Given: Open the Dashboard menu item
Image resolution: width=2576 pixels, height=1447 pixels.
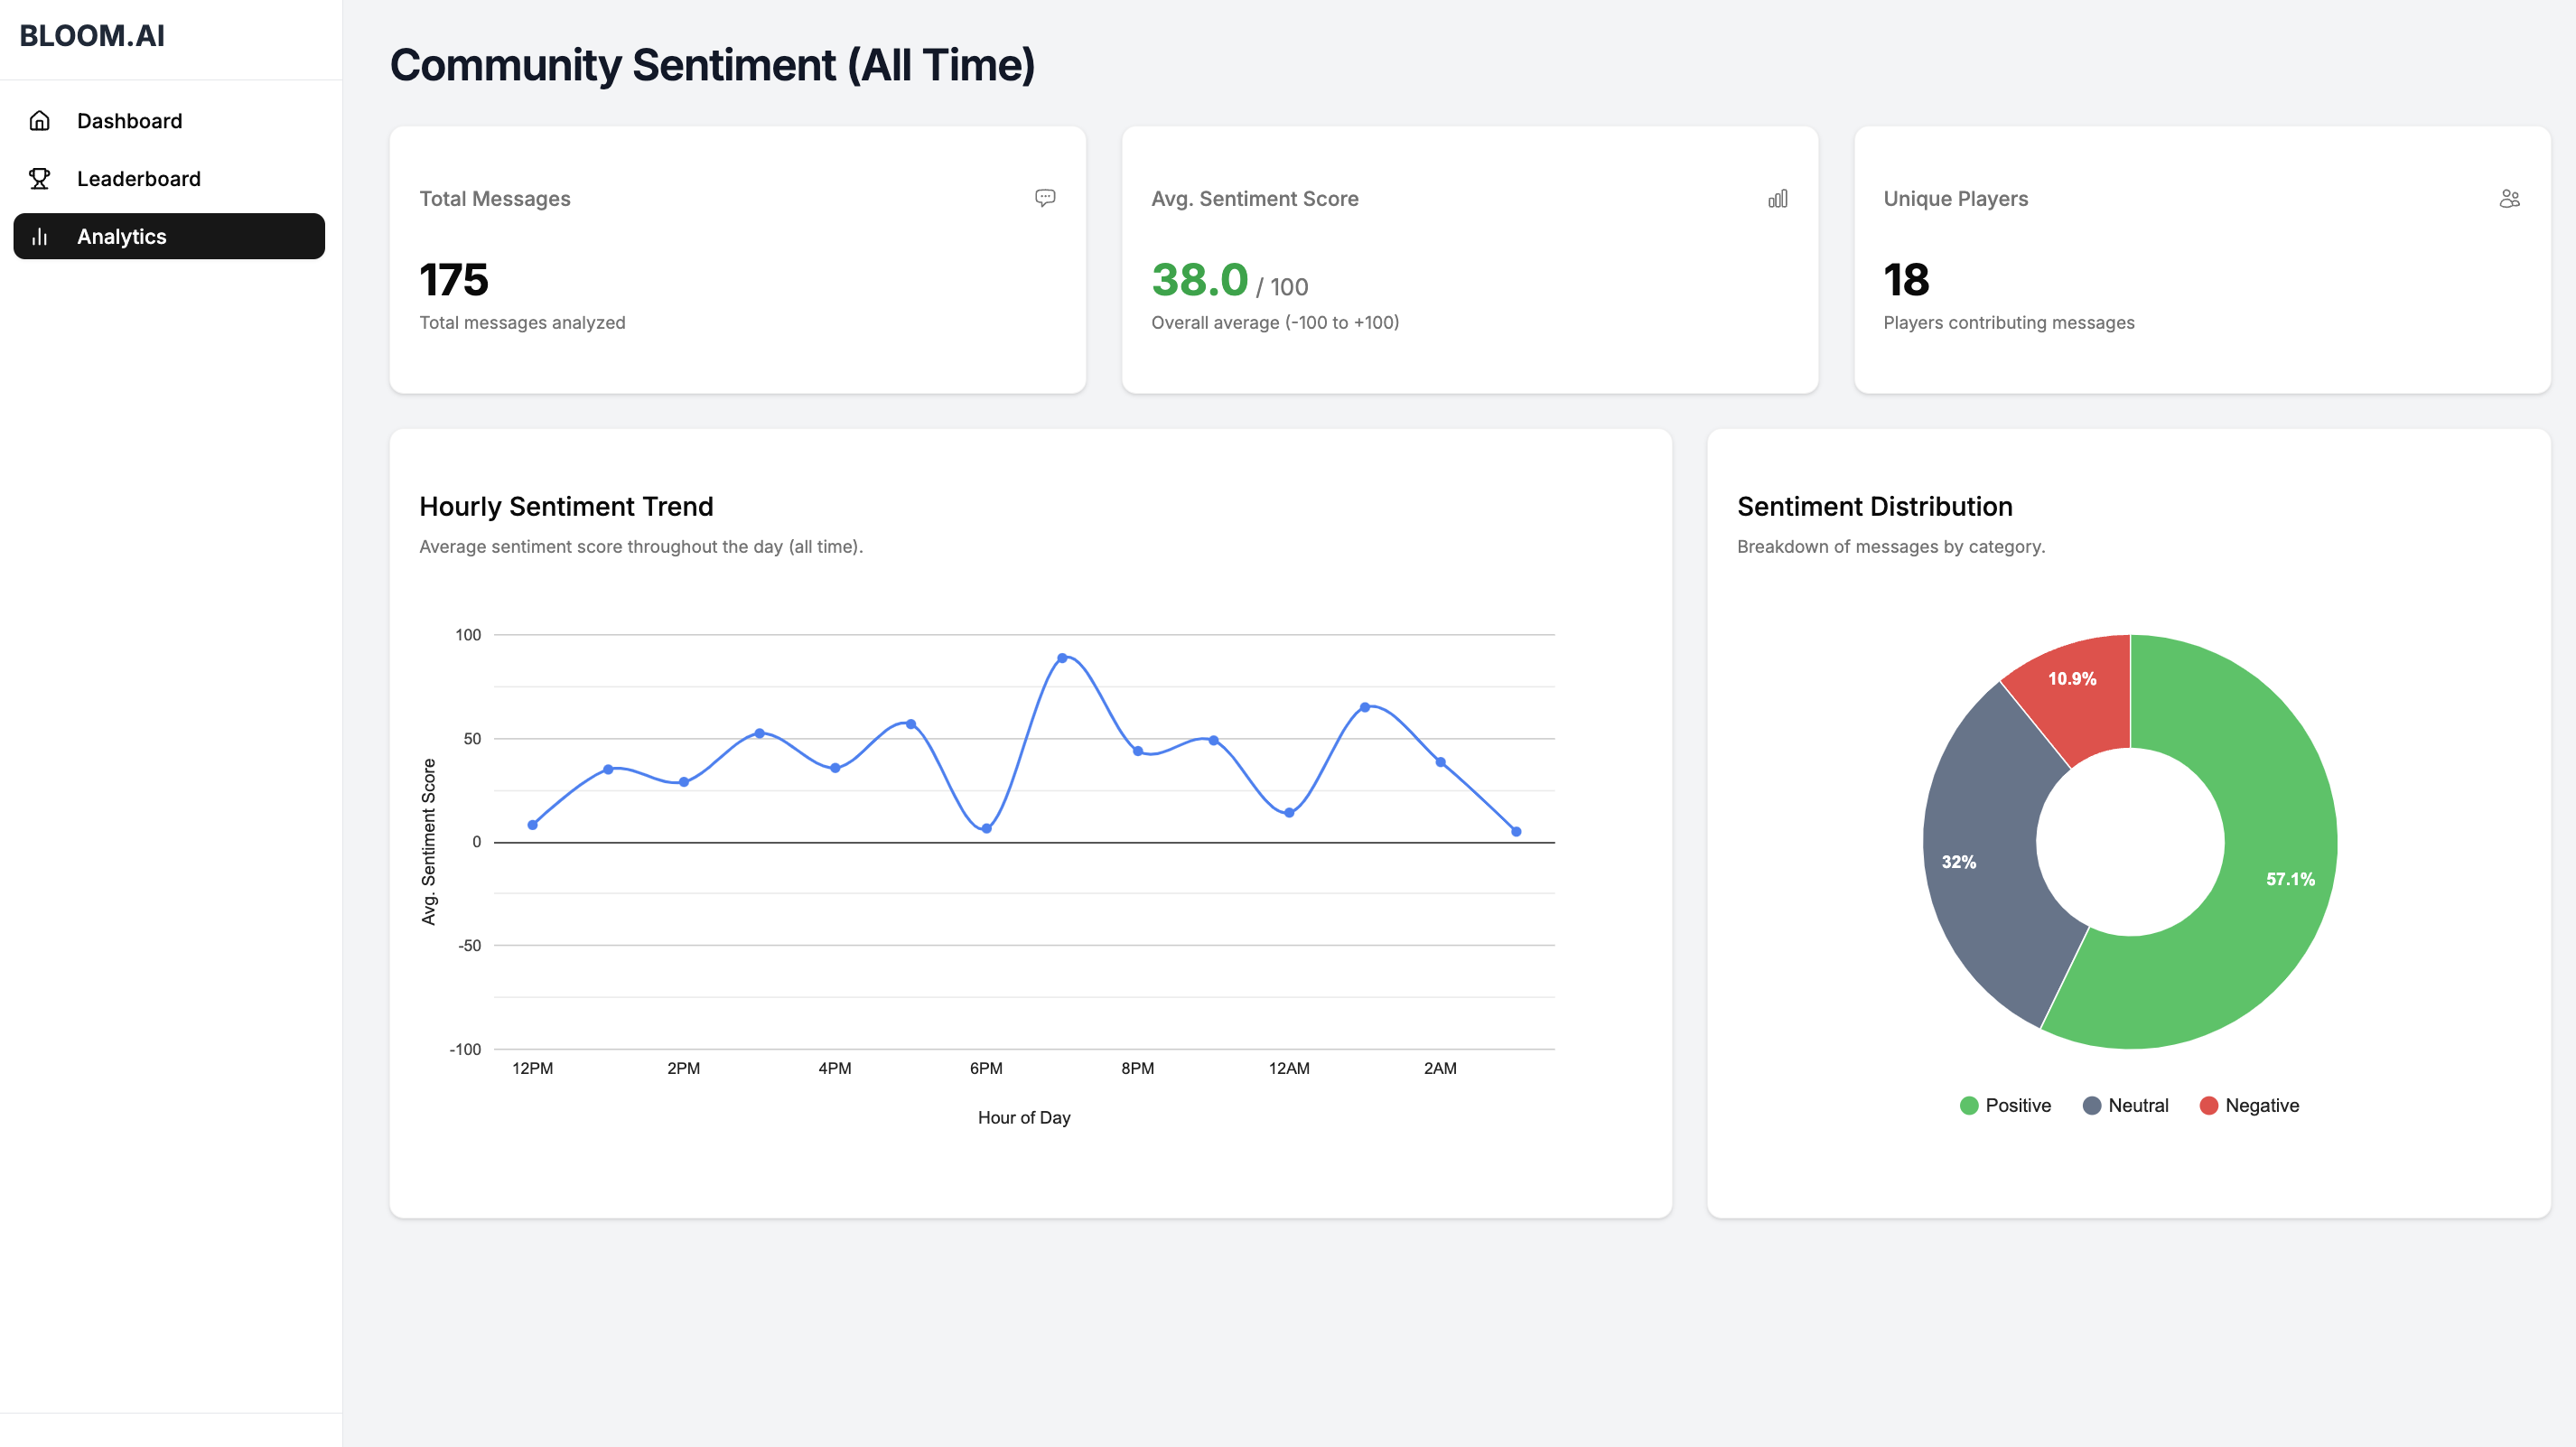Looking at the screenshot, I should click(129, 121).
